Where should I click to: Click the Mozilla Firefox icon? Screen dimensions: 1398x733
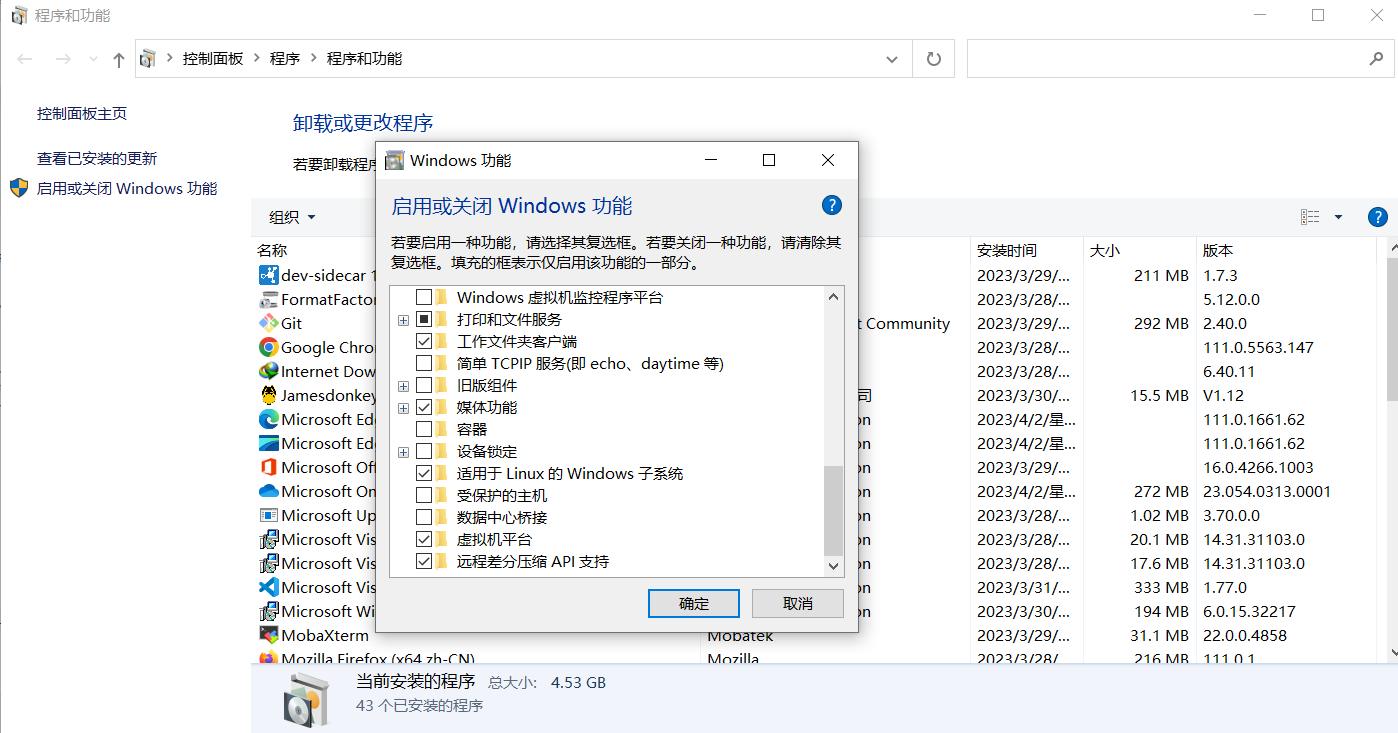point(268,658)
